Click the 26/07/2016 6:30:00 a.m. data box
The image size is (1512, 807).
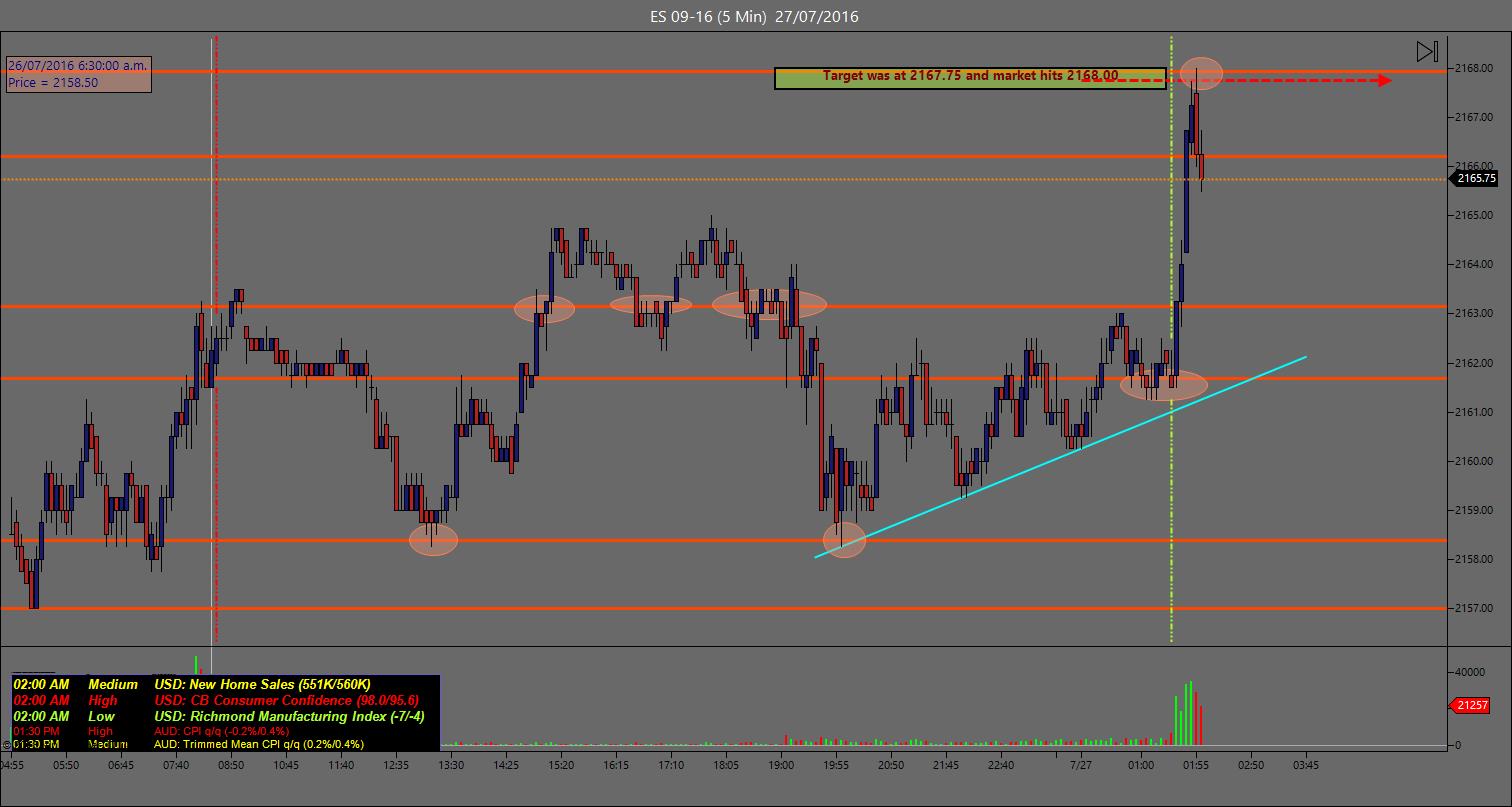(x=78, y=74)
